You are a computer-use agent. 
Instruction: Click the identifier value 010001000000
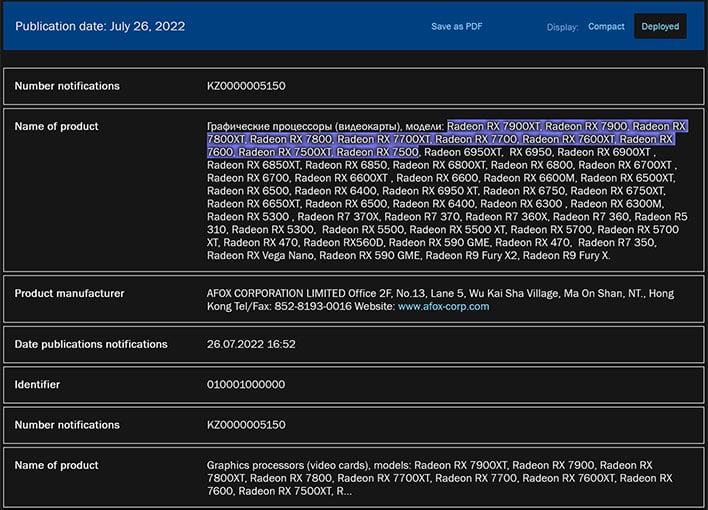pos(246,384)
